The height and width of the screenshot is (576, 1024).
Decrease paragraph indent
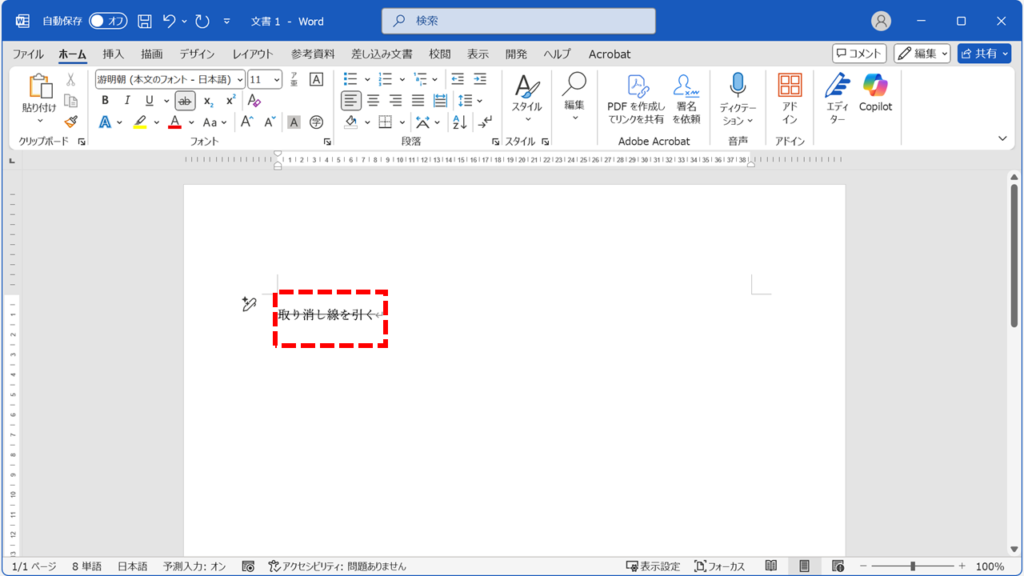pyautogui.click(x=457, y=79)
